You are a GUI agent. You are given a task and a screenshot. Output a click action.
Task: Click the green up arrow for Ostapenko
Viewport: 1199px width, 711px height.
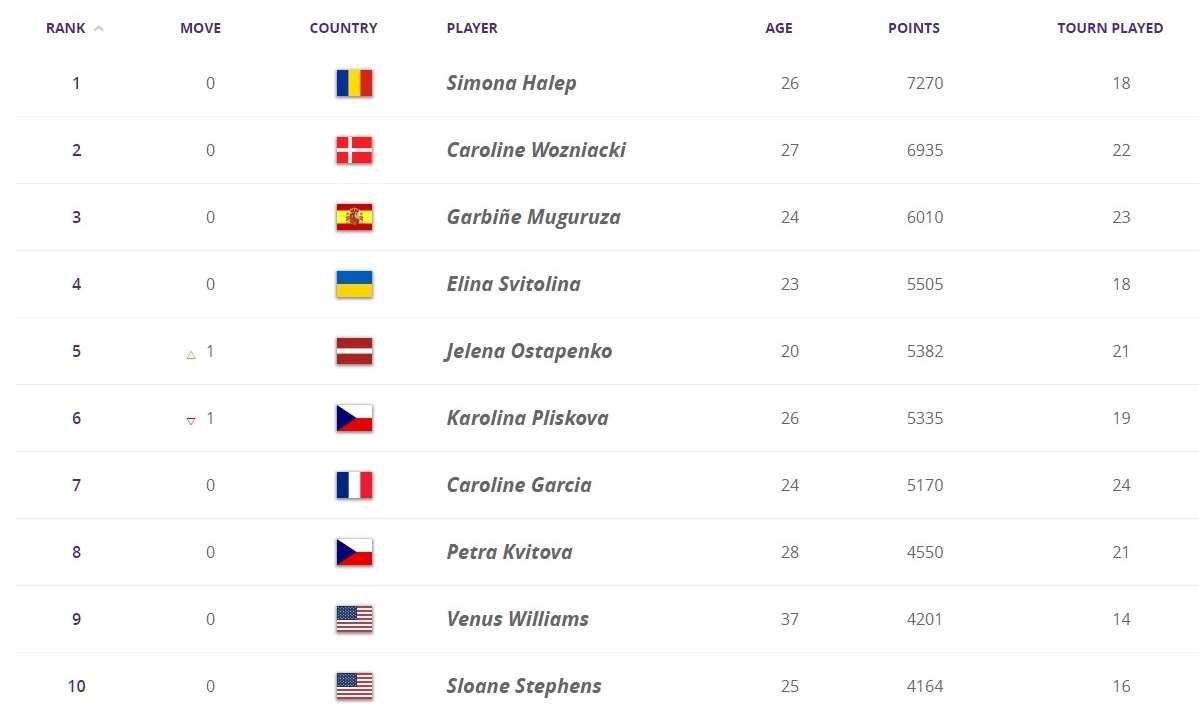[x=191, y=354]
